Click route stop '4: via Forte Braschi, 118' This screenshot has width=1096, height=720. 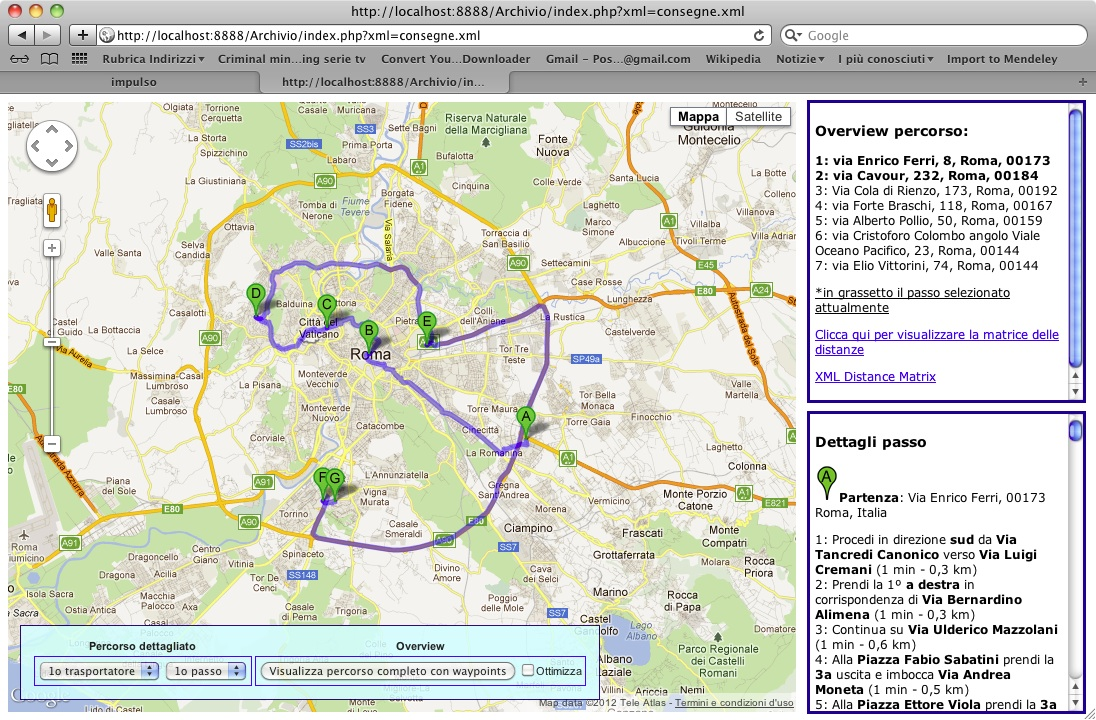(x=934, y=206)
